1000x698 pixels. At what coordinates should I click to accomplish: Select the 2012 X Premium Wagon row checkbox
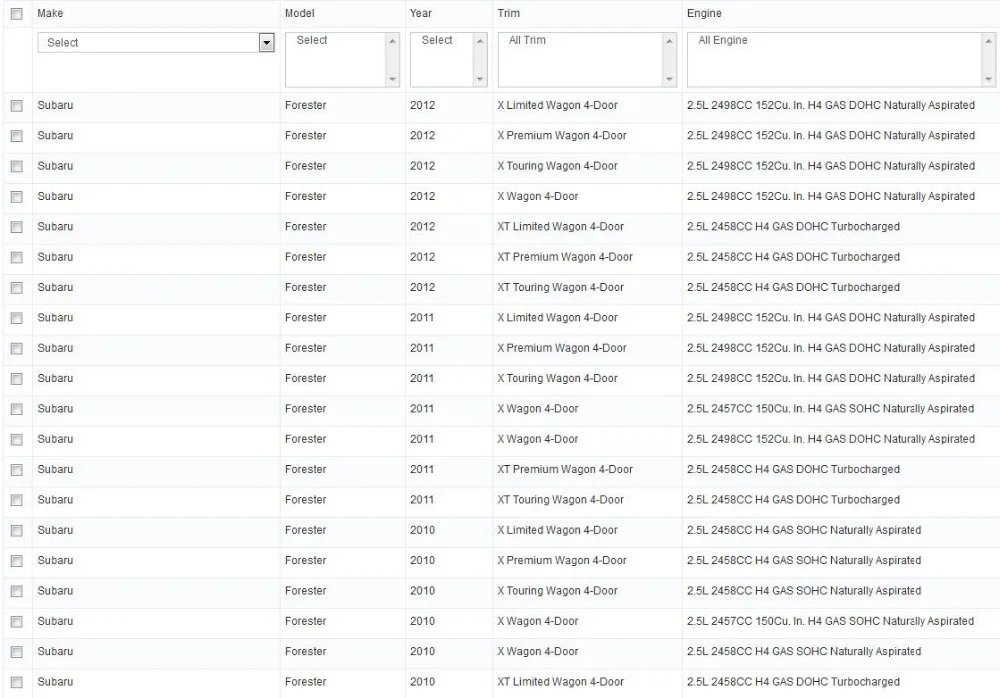click(17, 136)
